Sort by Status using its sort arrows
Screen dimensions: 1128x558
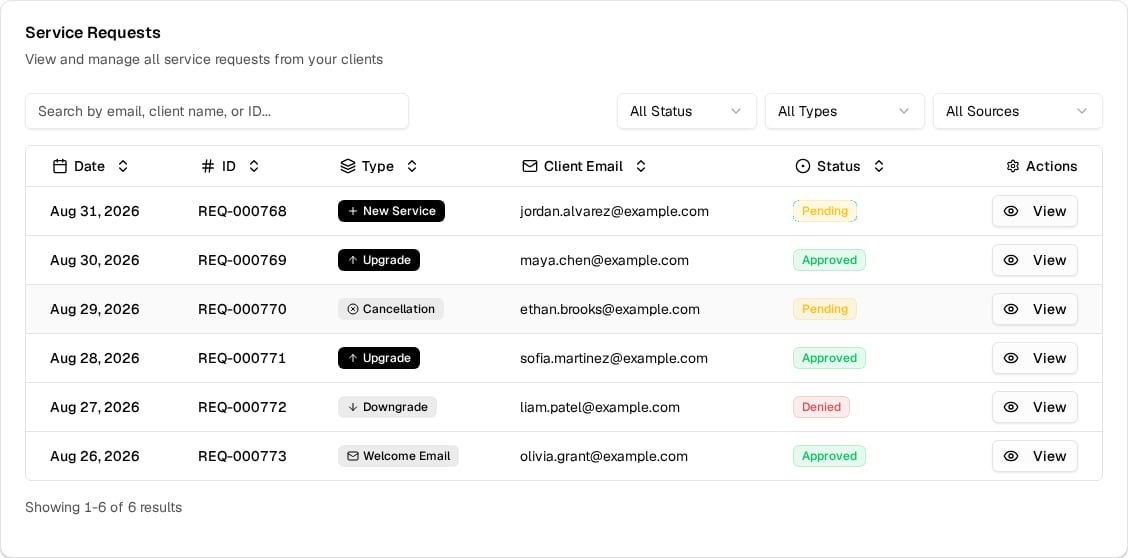click(878, 166)
